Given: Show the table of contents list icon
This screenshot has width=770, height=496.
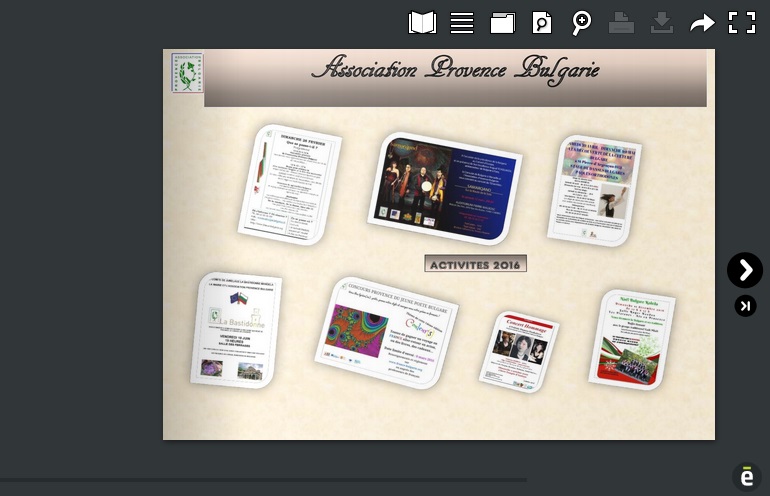Looking at the screenshot, I should pos(462,23).
